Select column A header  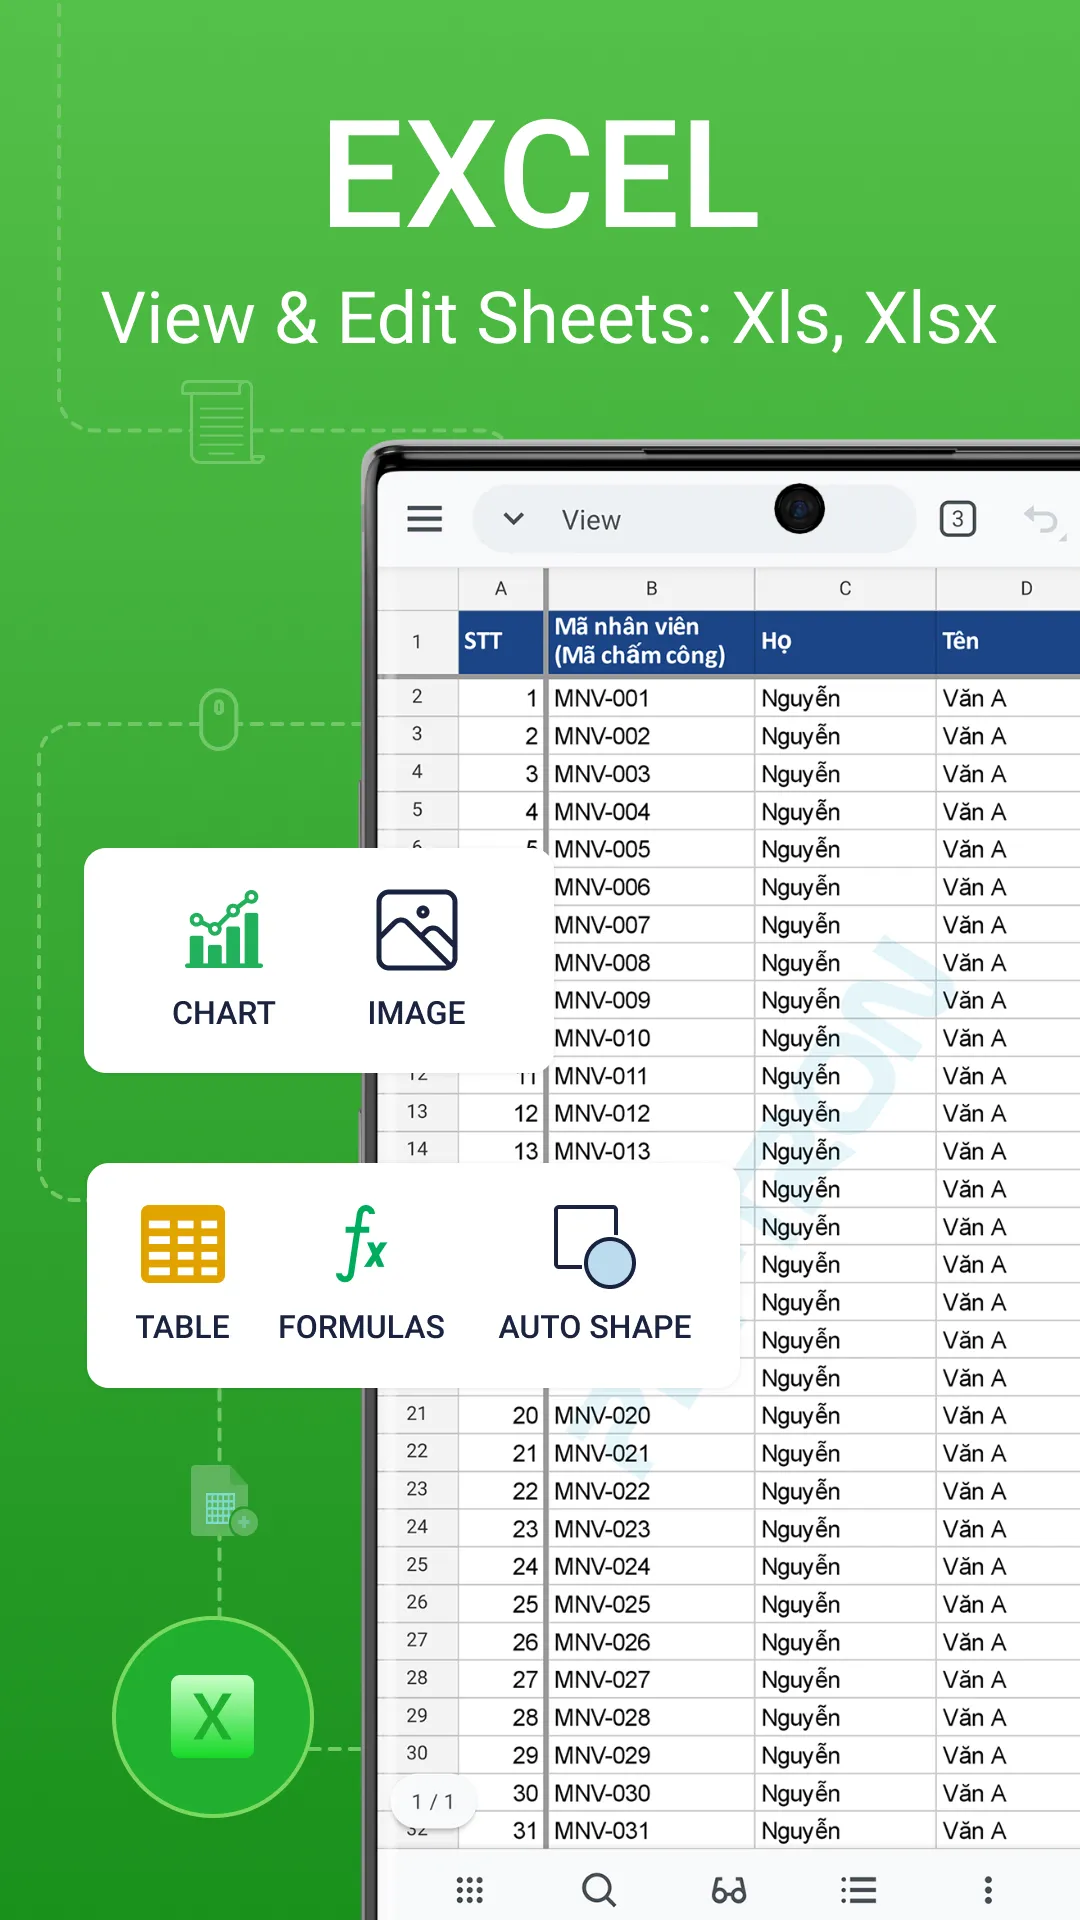click(x=501, y=589)
